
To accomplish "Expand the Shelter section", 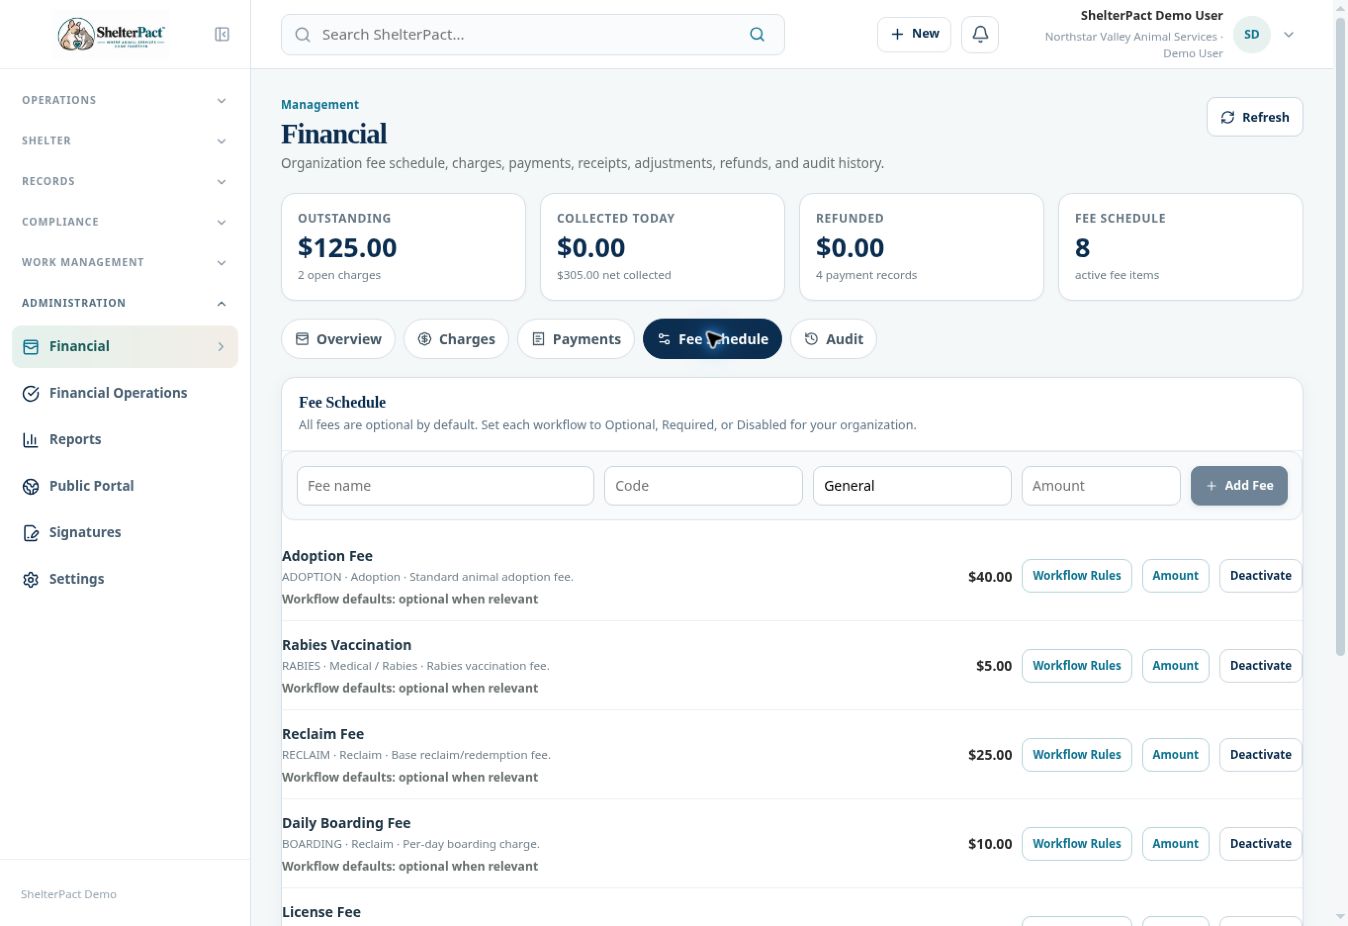I will 125,141.
